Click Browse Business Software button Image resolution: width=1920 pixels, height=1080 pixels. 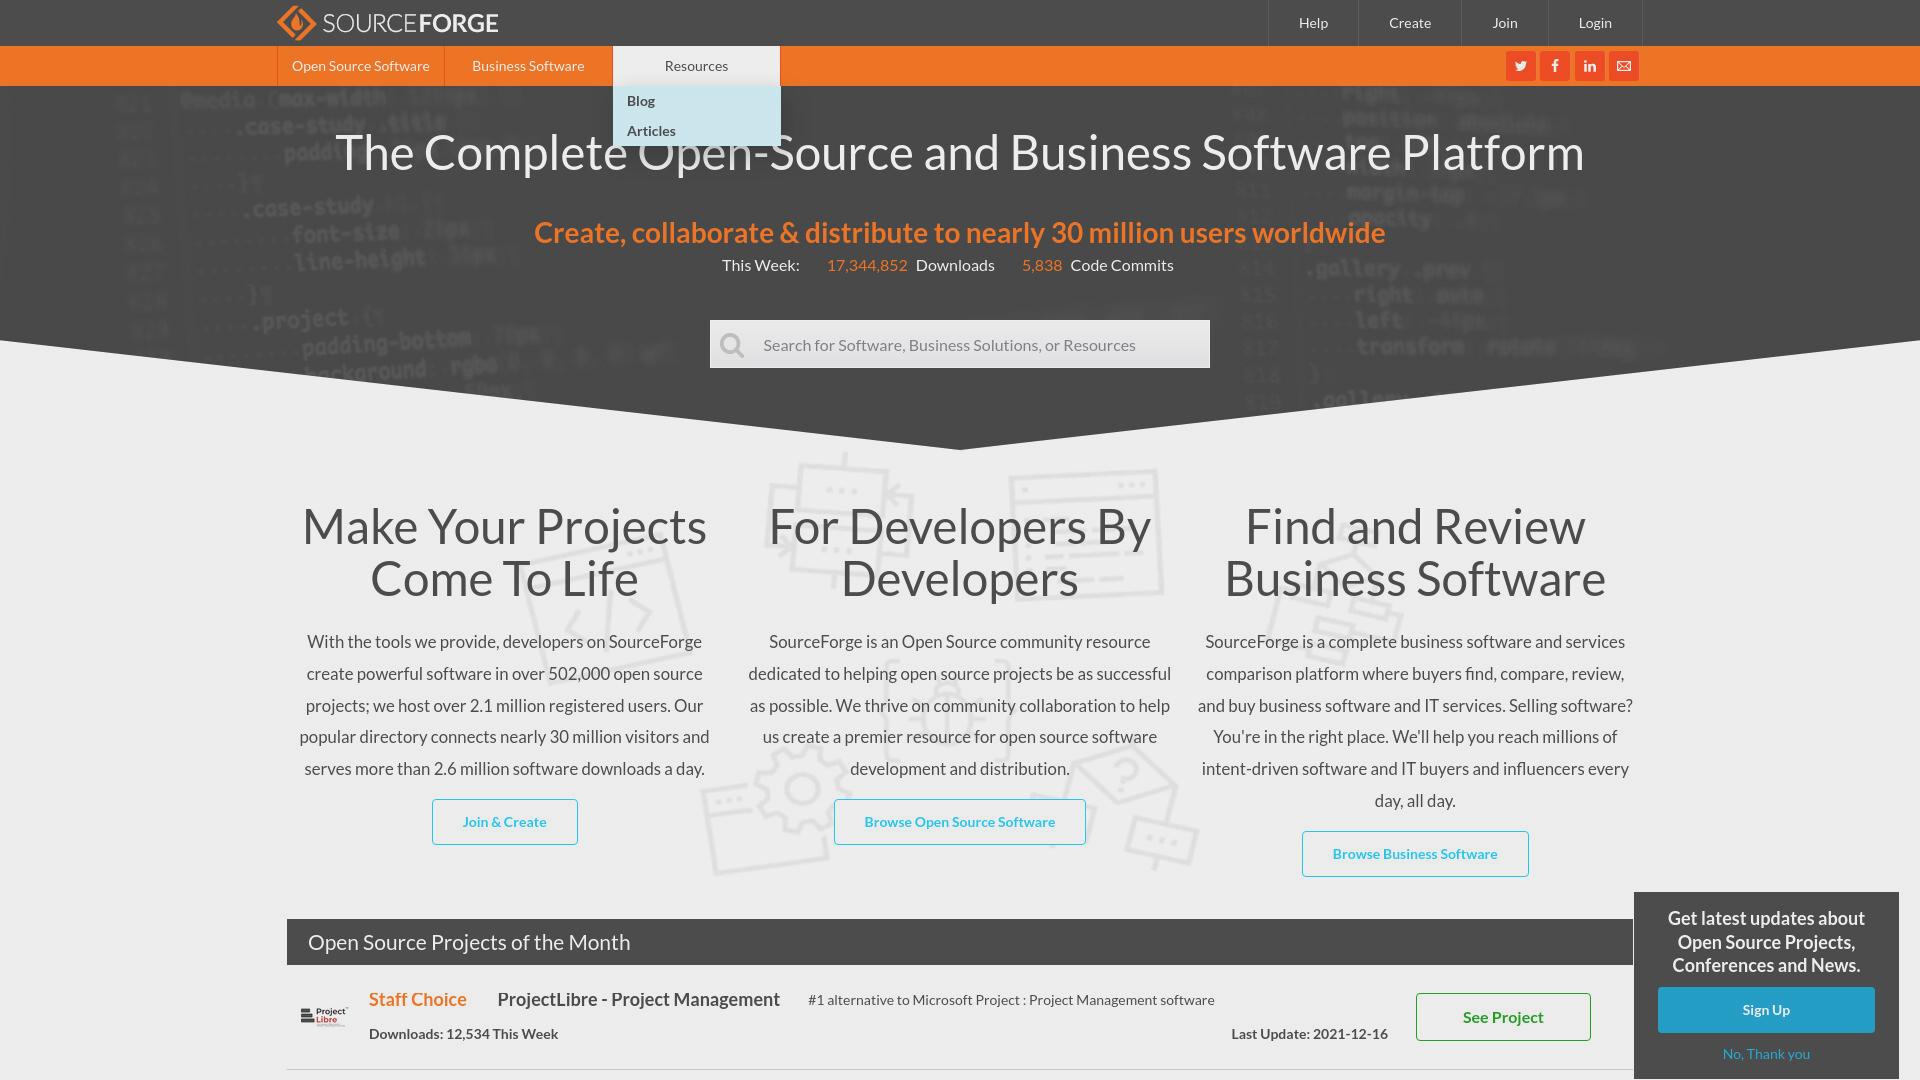(1414, 854)
